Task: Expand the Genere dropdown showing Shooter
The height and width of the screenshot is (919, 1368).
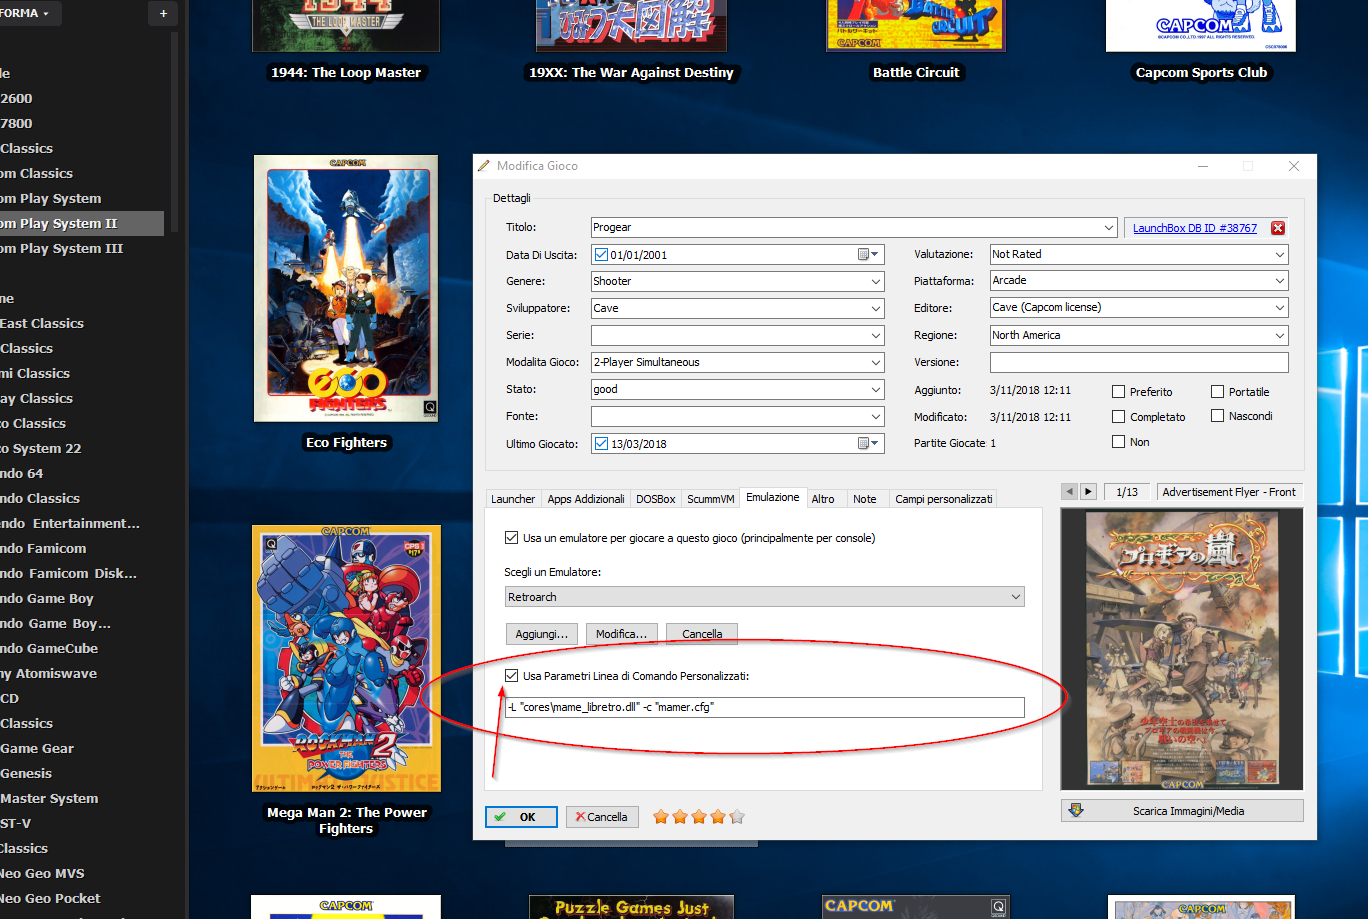Action: click(x=876, y=282)
